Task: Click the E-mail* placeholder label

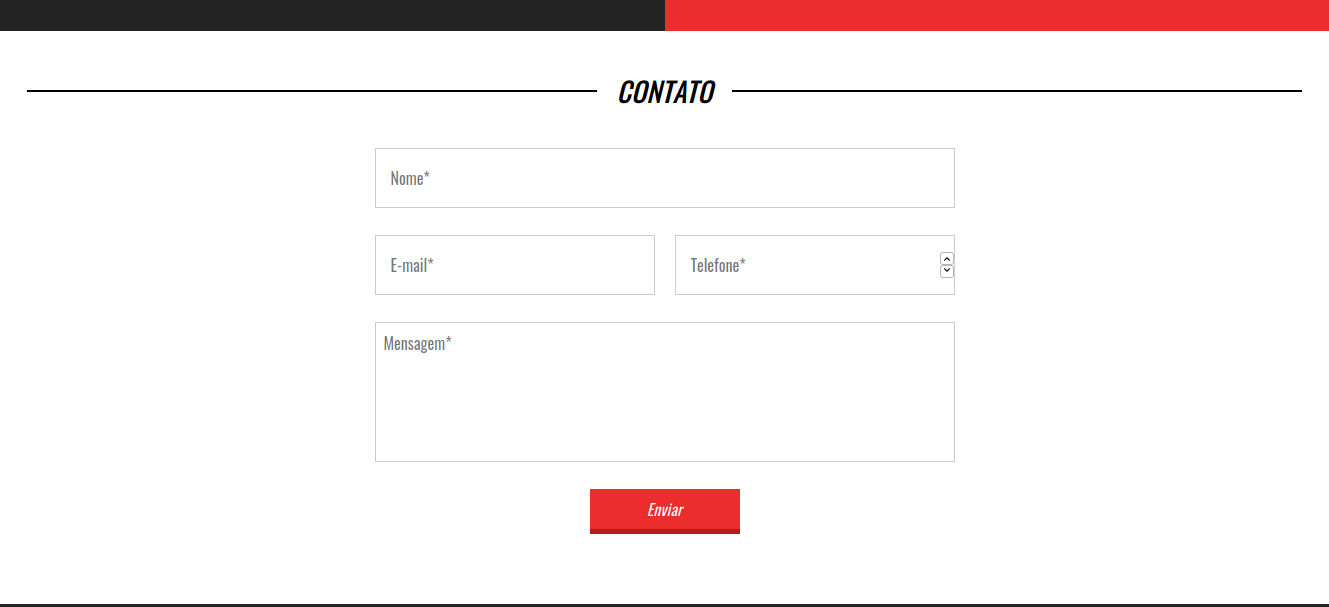Action: (x=412, y=265)
